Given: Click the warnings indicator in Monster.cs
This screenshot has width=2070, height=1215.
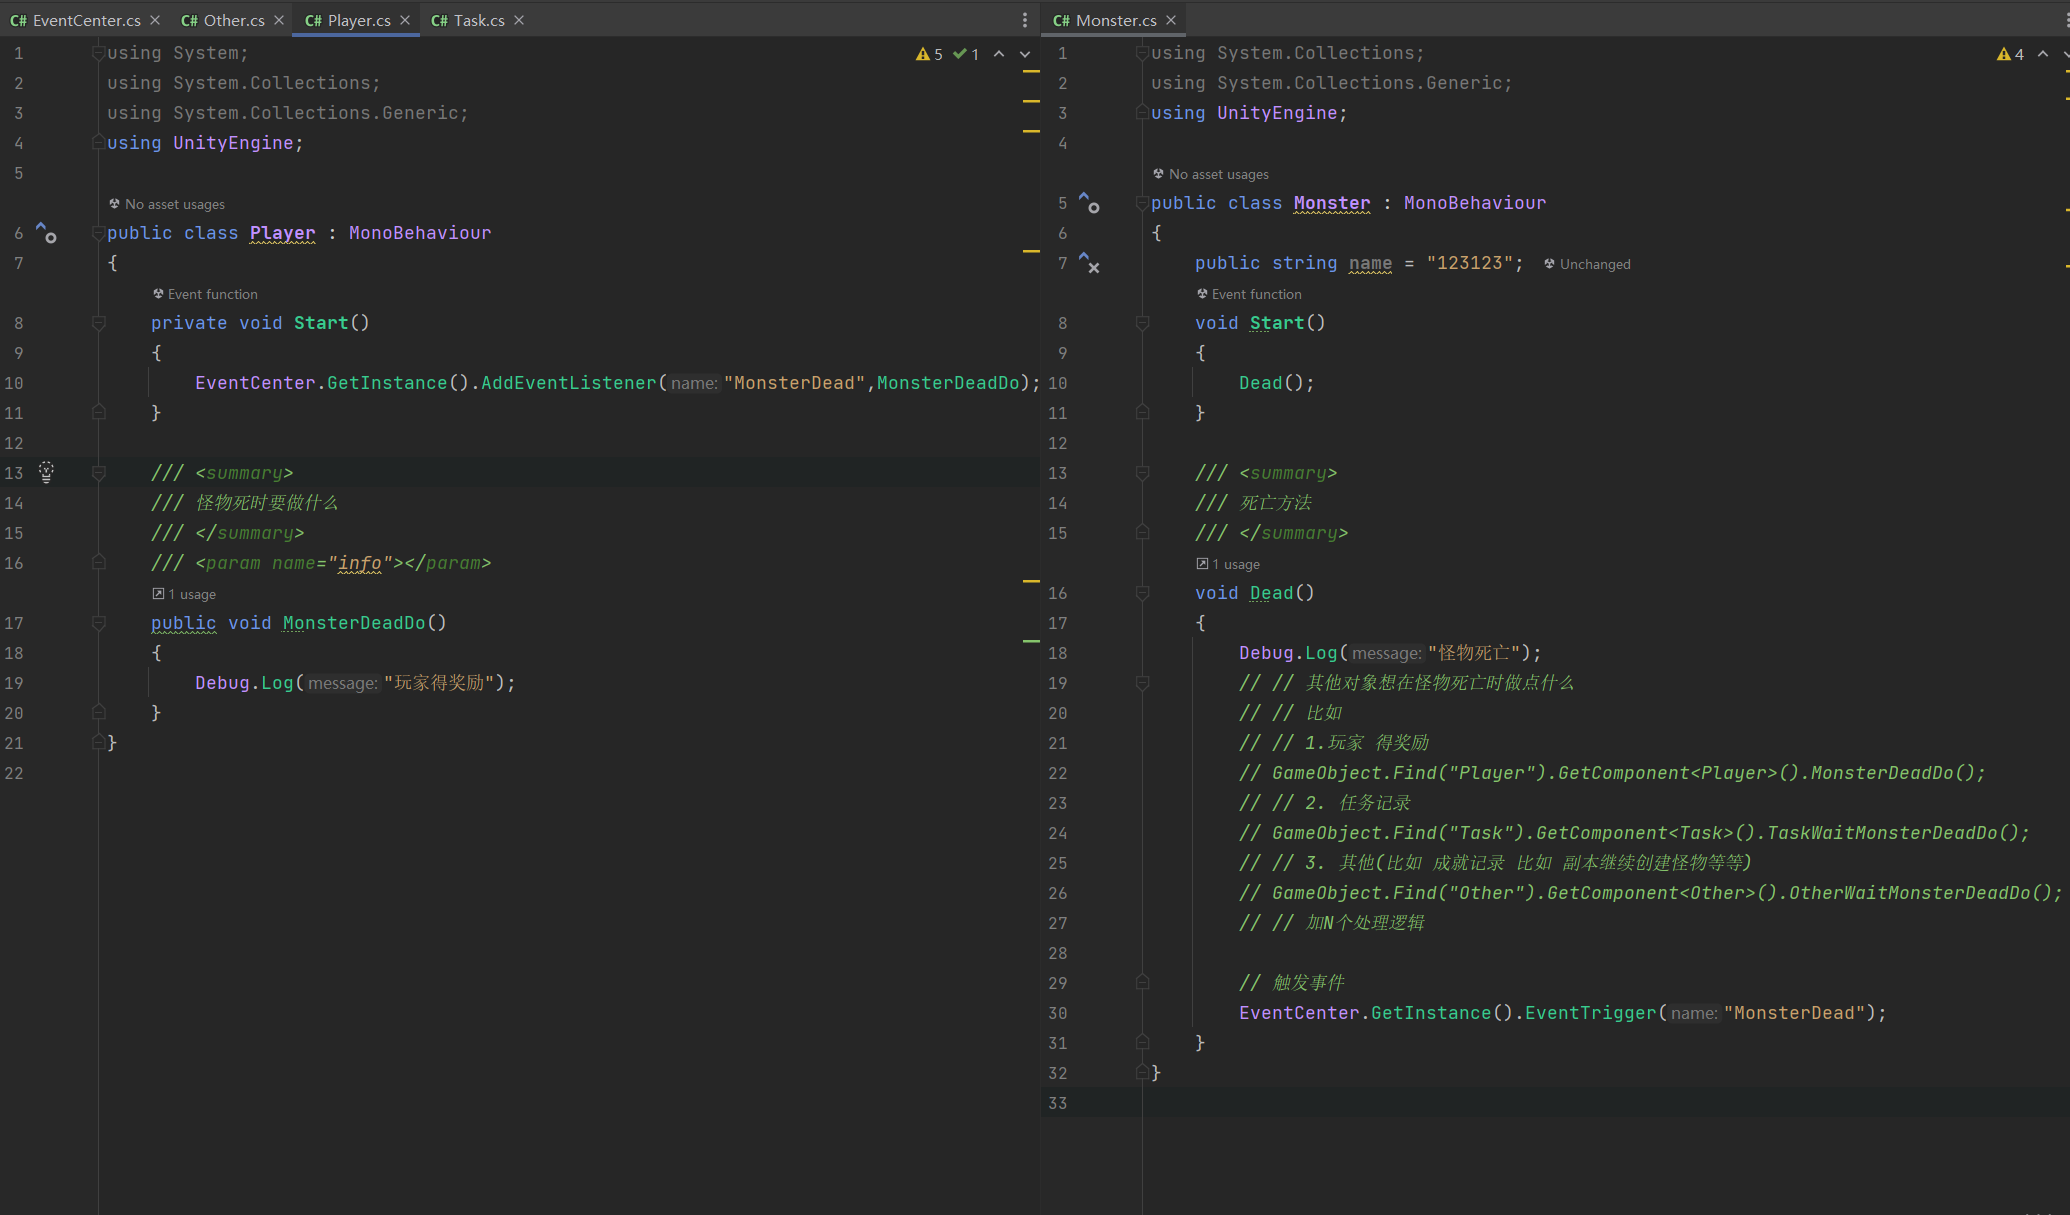Looking at the screenshot, I should point(2010,54).
